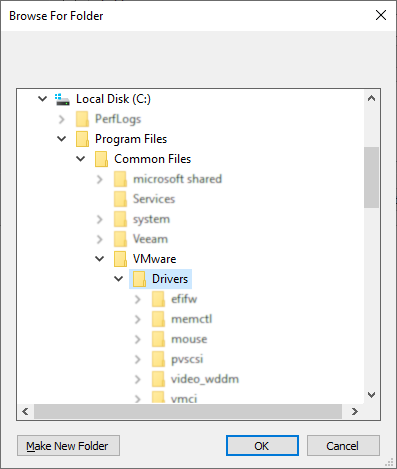The image size is (397, 469).
Task: Expand the microsoft shared folder
Action: [x=100, y=179]
